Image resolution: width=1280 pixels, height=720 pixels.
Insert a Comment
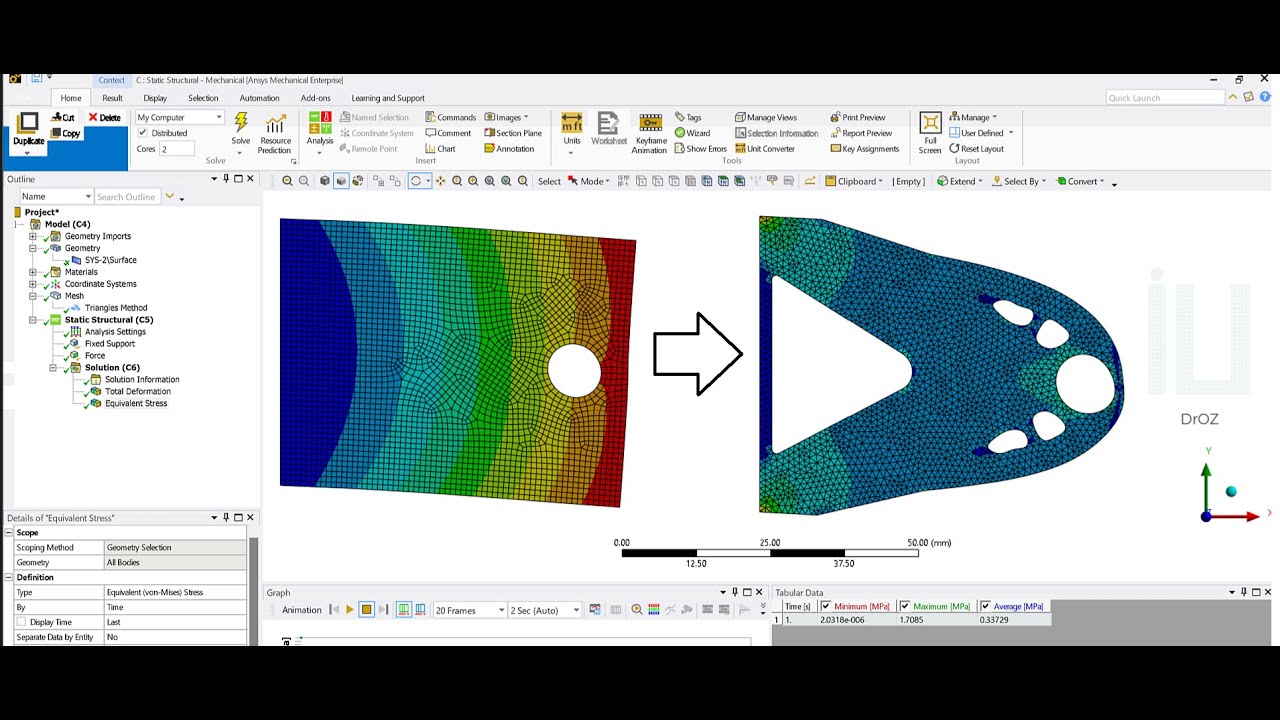(448, 133)
